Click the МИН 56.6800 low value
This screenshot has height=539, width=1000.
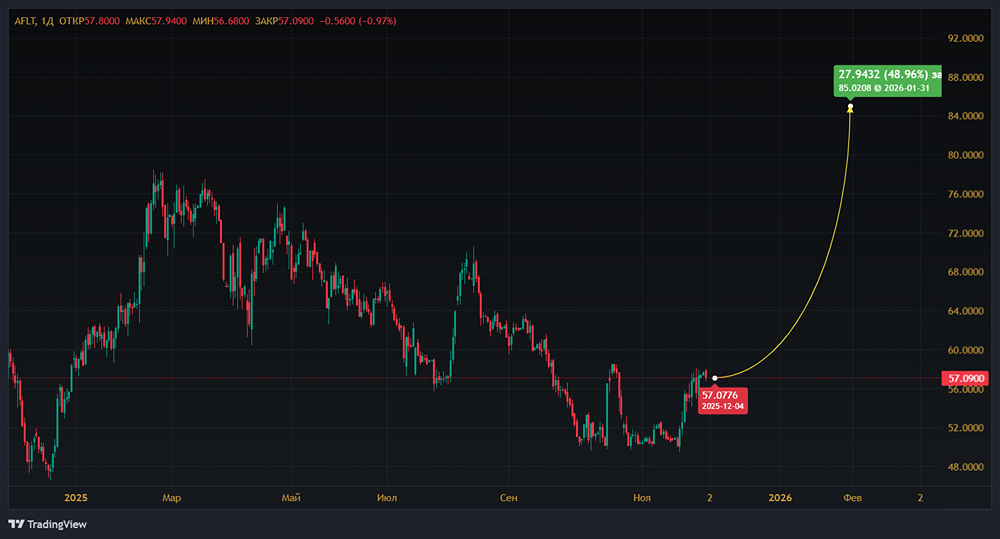click(221, 21)
